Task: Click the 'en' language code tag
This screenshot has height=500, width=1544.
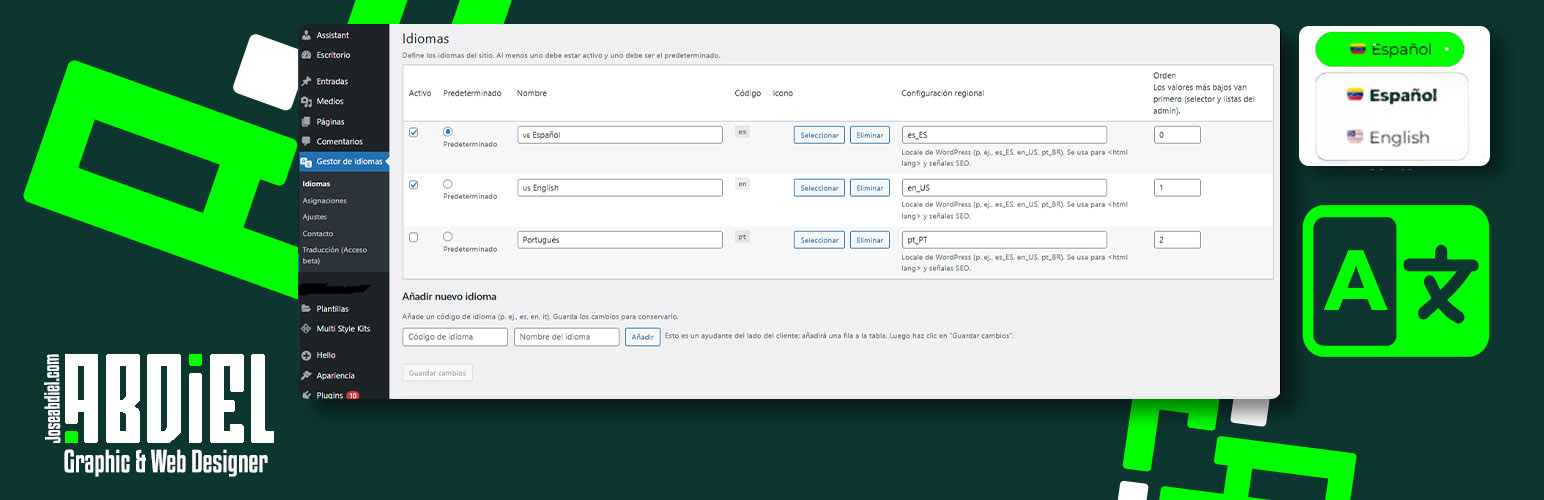Action: coord(742,184)
